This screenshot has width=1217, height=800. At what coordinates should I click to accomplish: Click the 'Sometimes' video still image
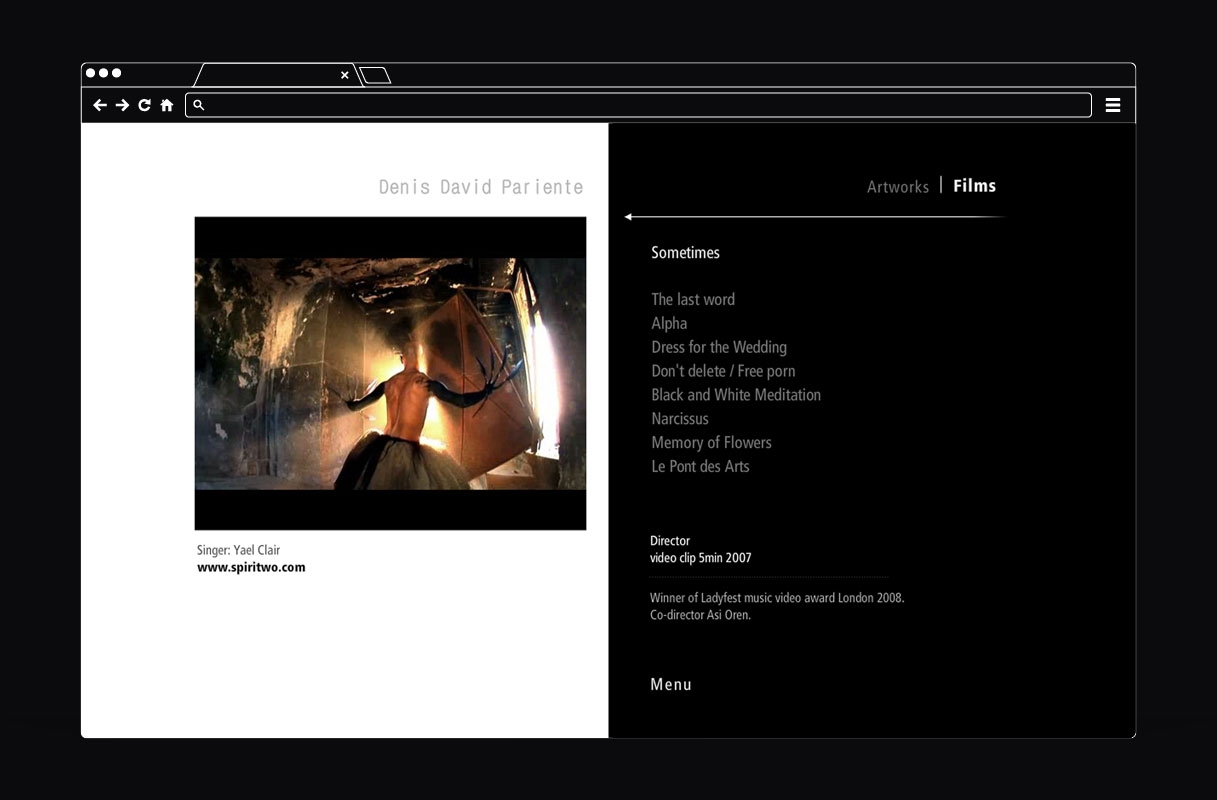pos(390,373)
